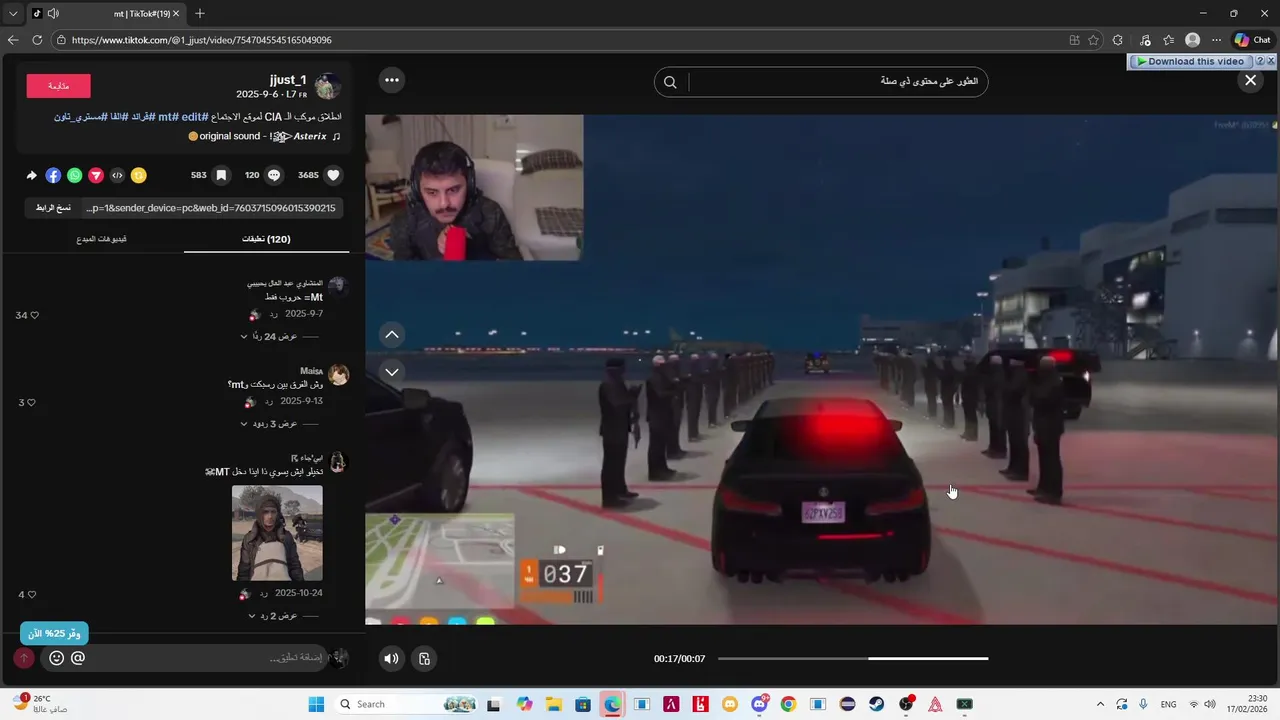Open Copilot Chat in Edge
The height and width of the screenshot is (720, 1280).
pyautogui.click(x=1252, y=40)
